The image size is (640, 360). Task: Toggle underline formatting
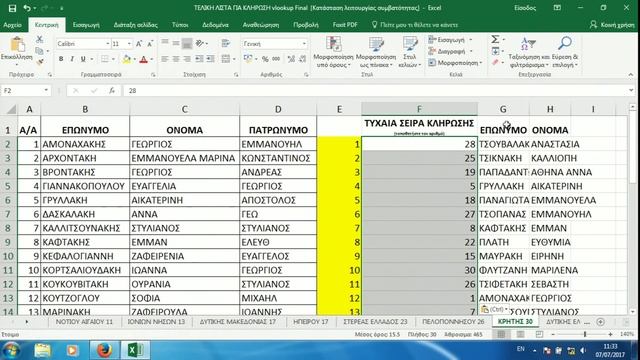point(83,60)
